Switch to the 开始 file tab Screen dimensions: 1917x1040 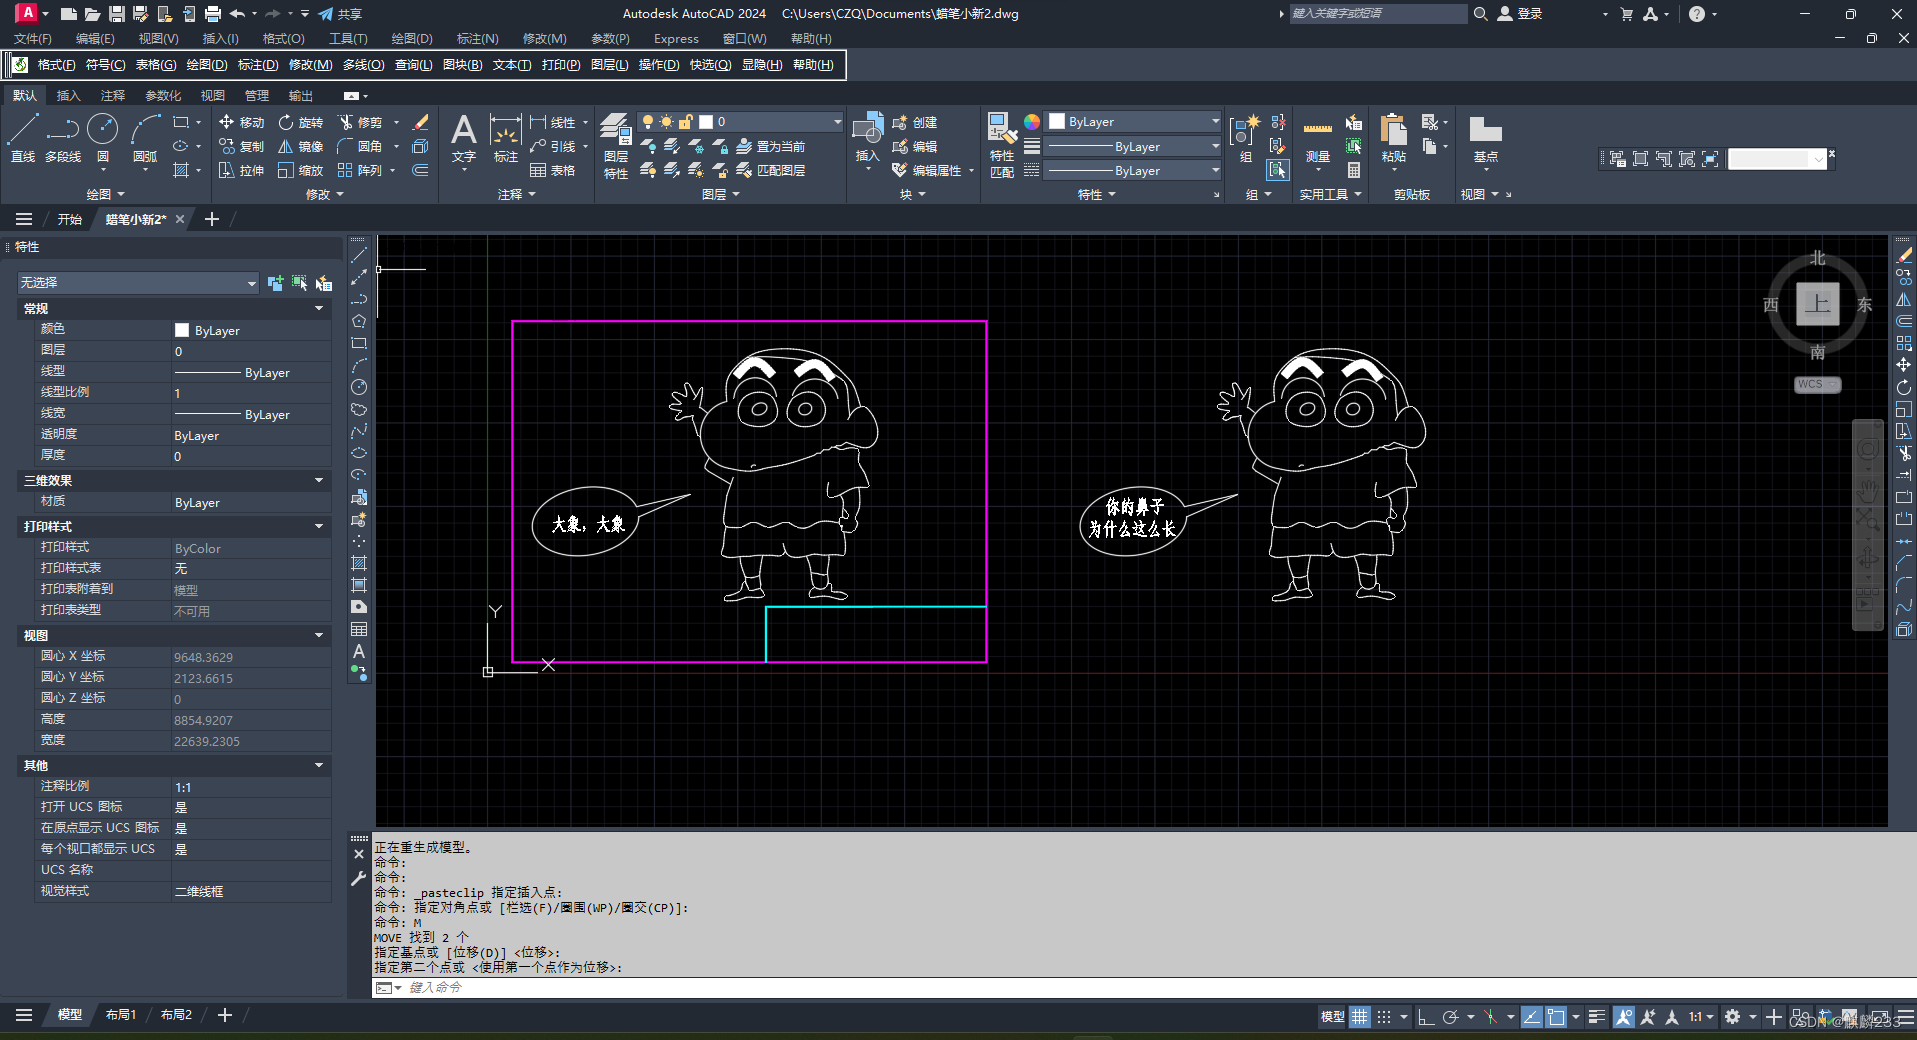[x=69, y=220]
